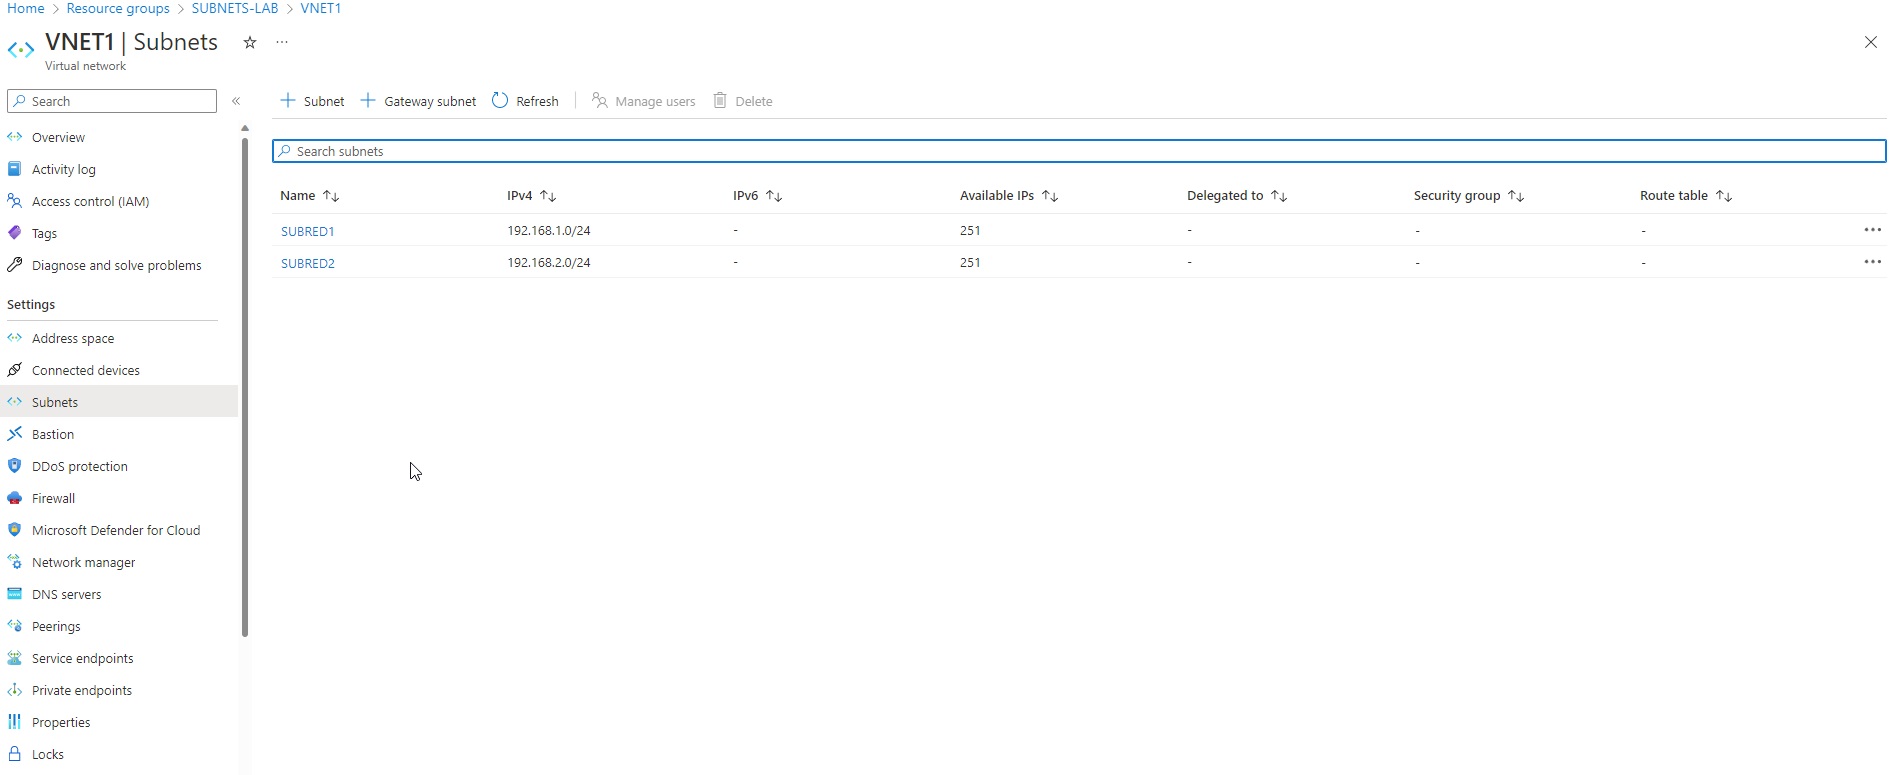Viewport: 1897px width, 775px height.
Task: Click the favorite star icon beside VNET1 title
Action: point(250,42)
